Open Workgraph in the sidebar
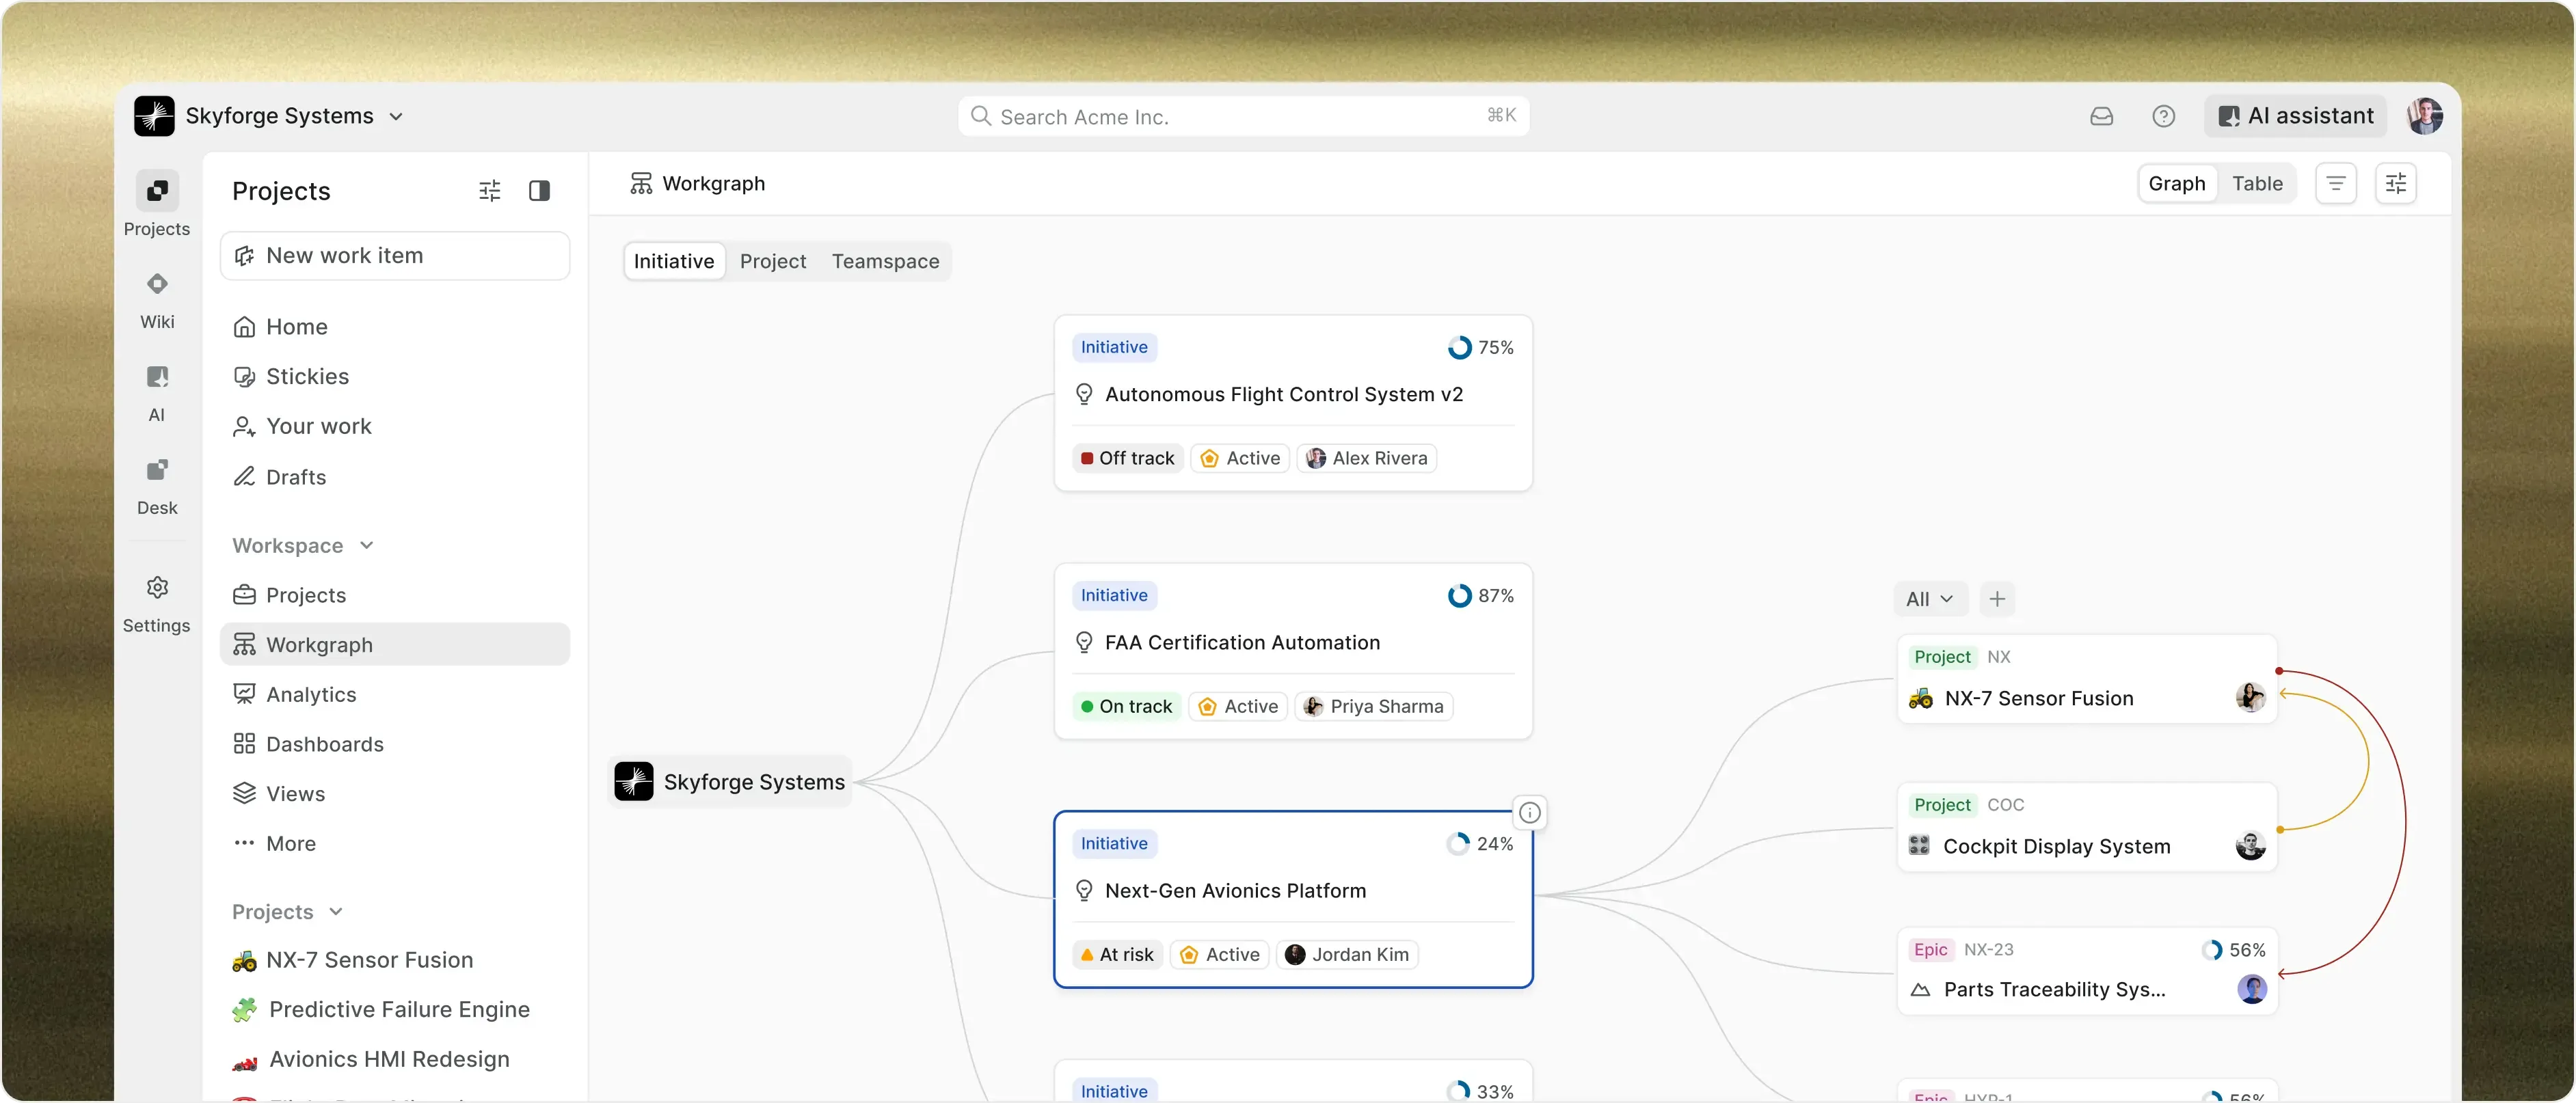The width and height of the screenshot is (2576, 1103). pyautogui.click(x=395, y=645)
